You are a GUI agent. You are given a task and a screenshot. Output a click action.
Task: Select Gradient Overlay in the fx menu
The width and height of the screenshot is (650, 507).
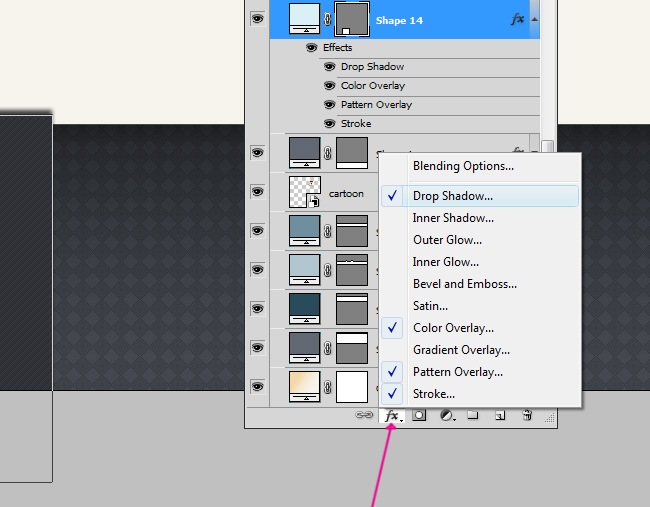point(461,350)
